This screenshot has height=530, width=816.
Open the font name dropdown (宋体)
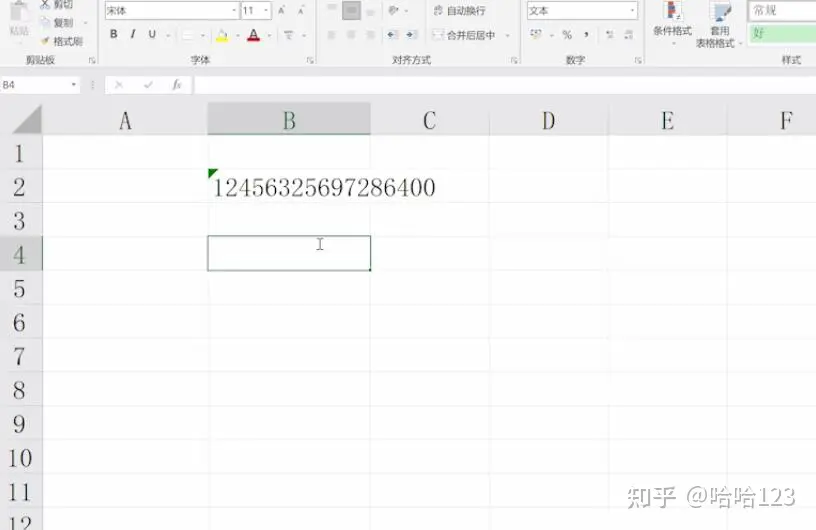coord(234,10)
